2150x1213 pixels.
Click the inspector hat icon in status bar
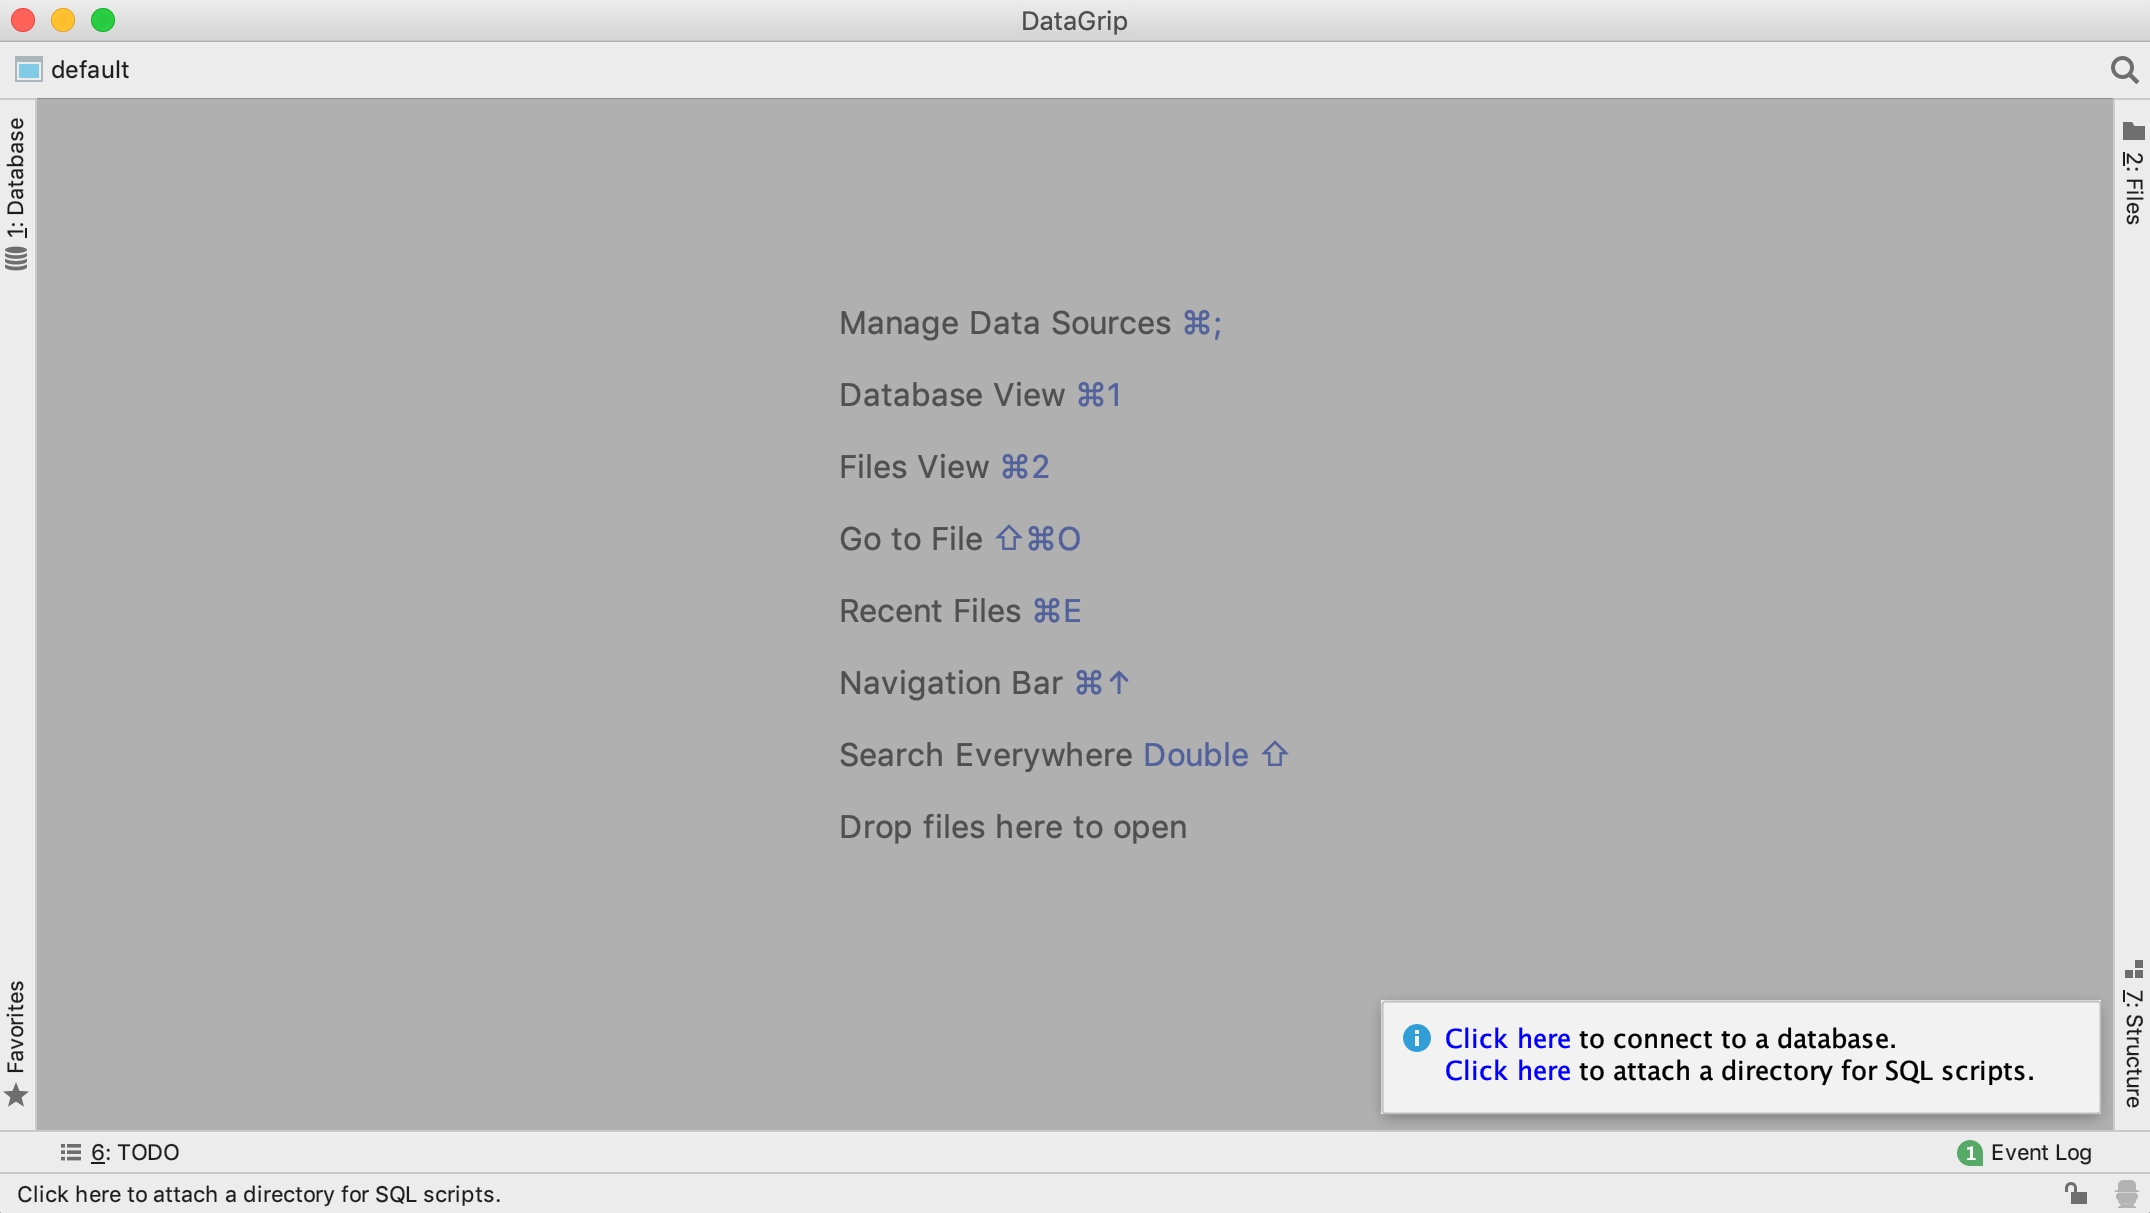click(x=2126, y=1193)
